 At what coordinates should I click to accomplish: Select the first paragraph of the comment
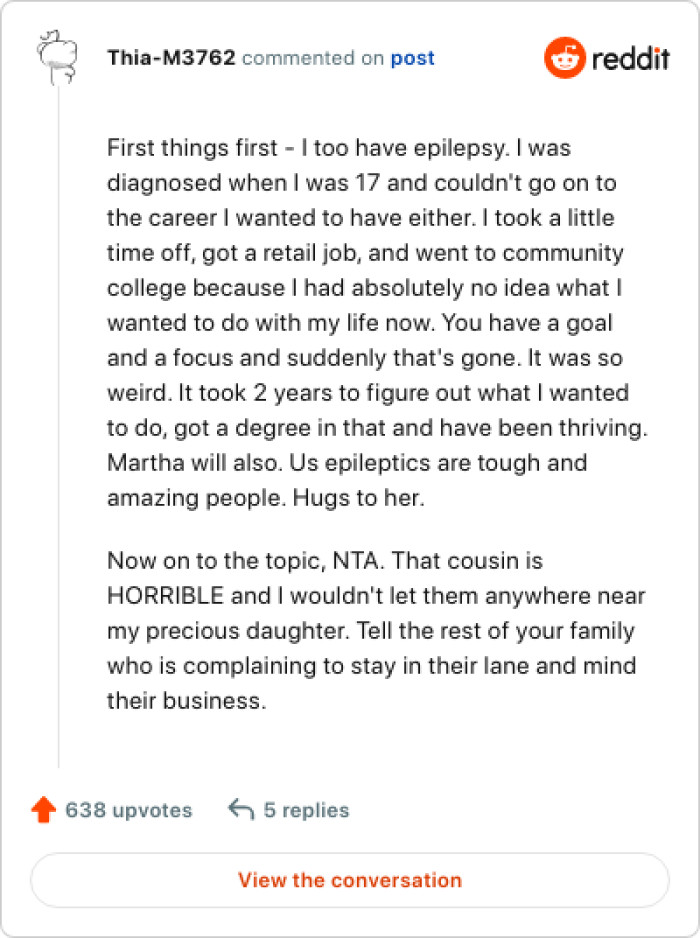(370, 320)
